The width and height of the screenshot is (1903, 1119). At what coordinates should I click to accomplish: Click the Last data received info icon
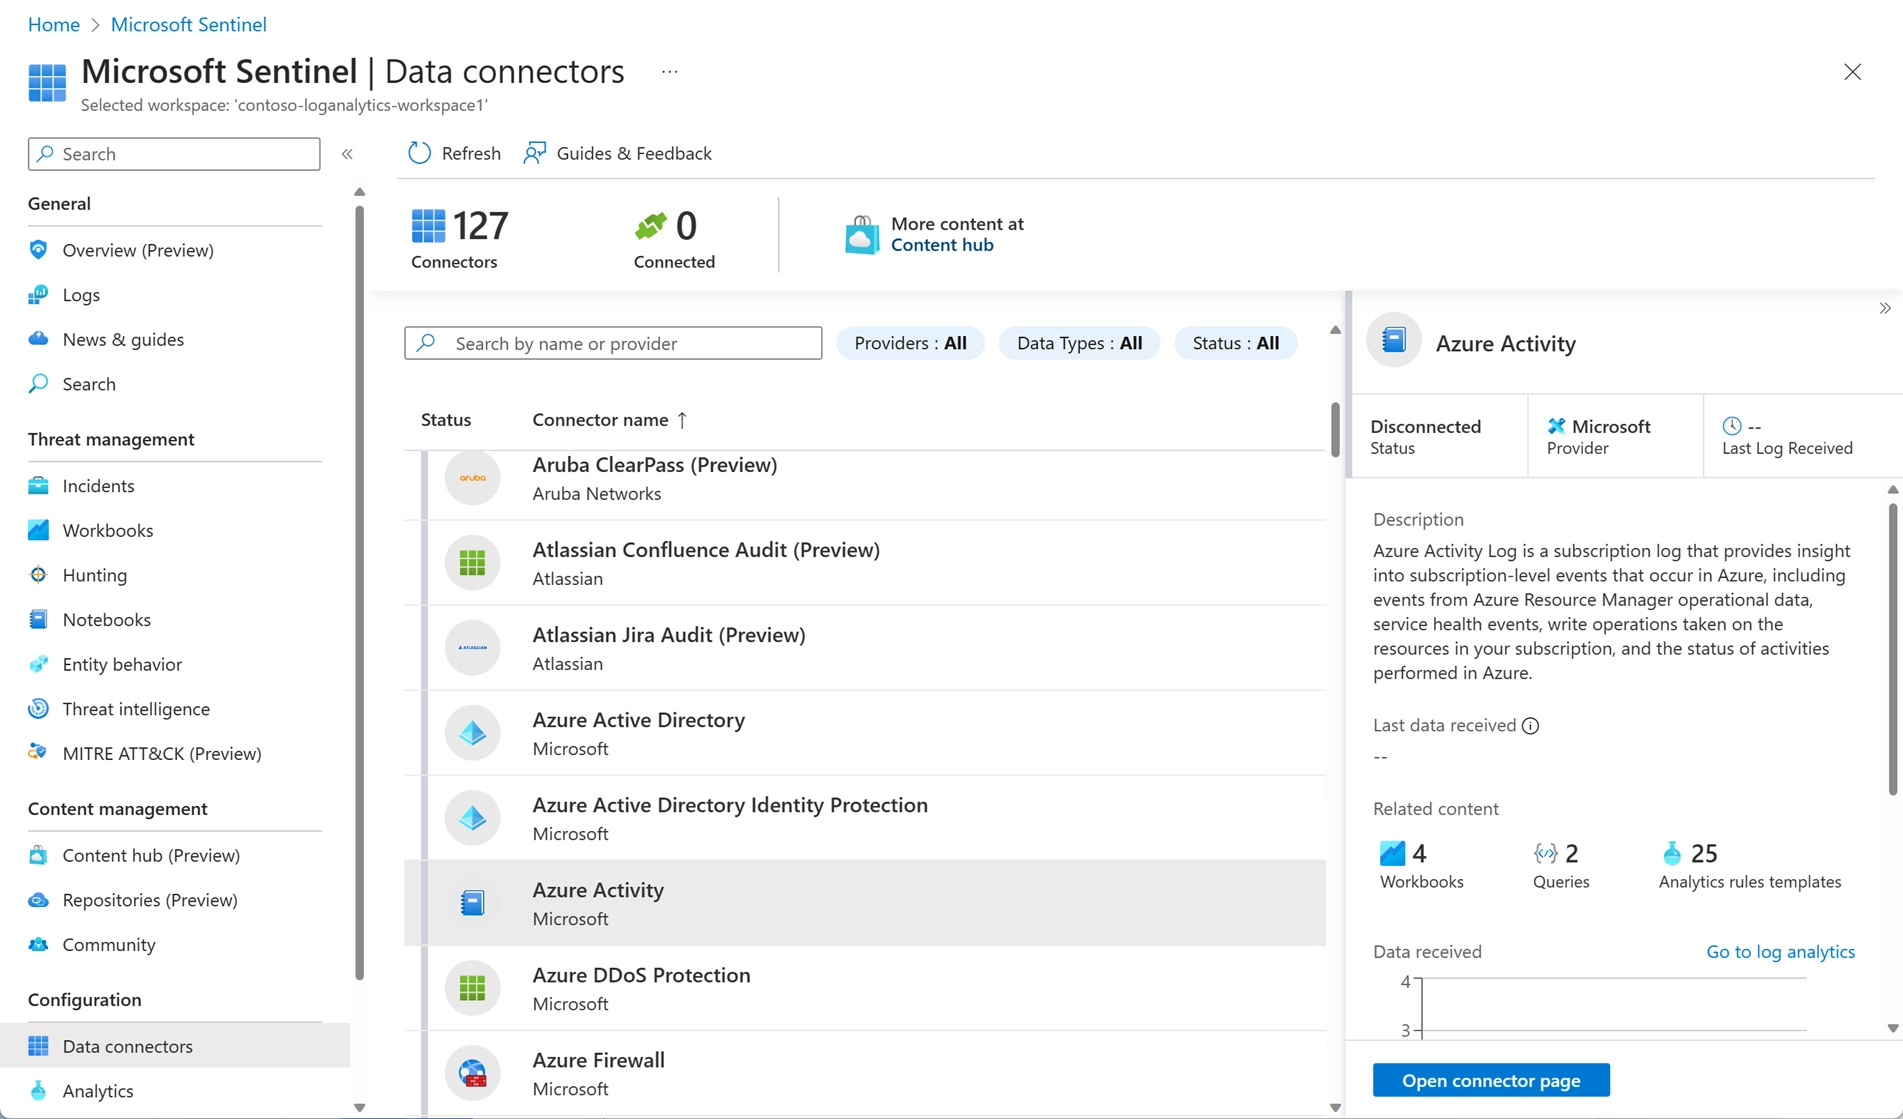tap(1530, 726)
